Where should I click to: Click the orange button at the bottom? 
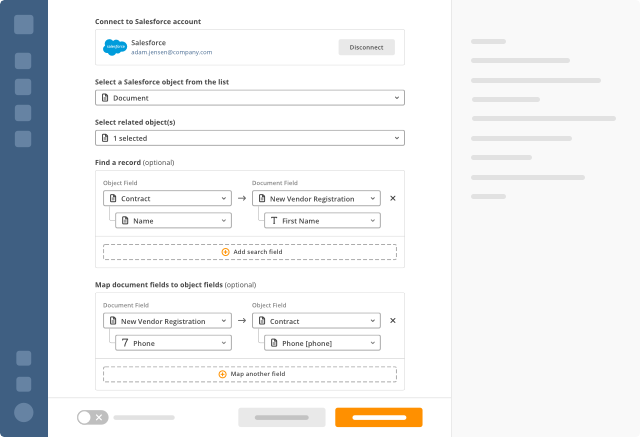[x=379, y=417]
